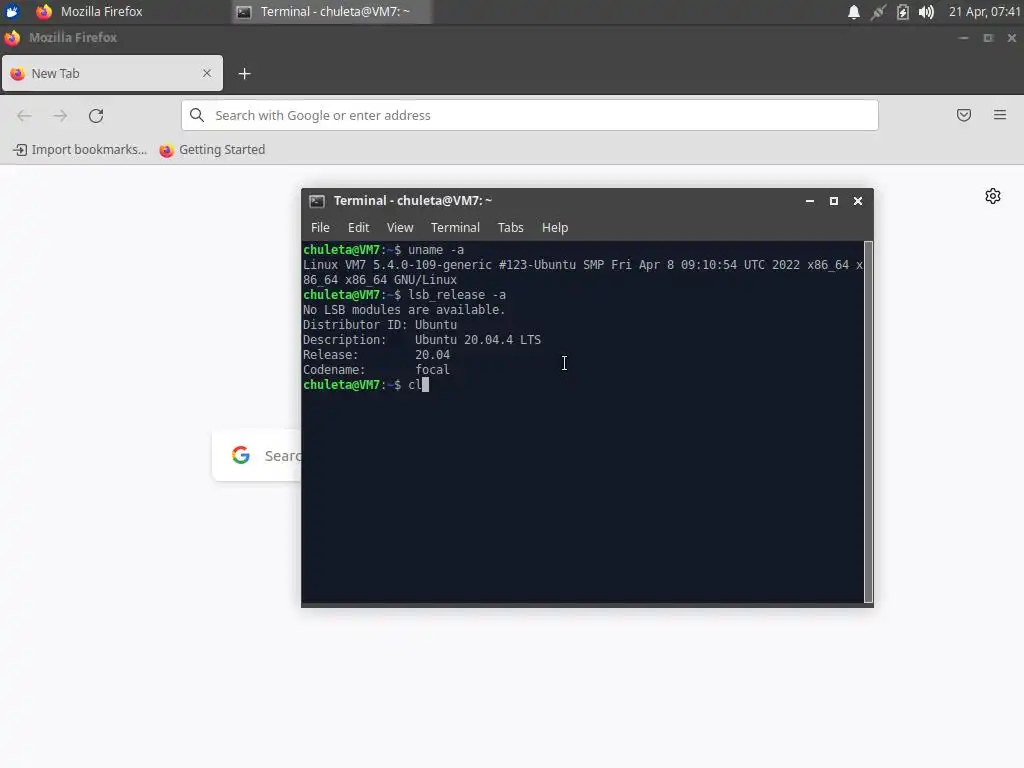Maximize the Terminal window
This screenshot has height=768, width=1024.
(x=834, y=201)
